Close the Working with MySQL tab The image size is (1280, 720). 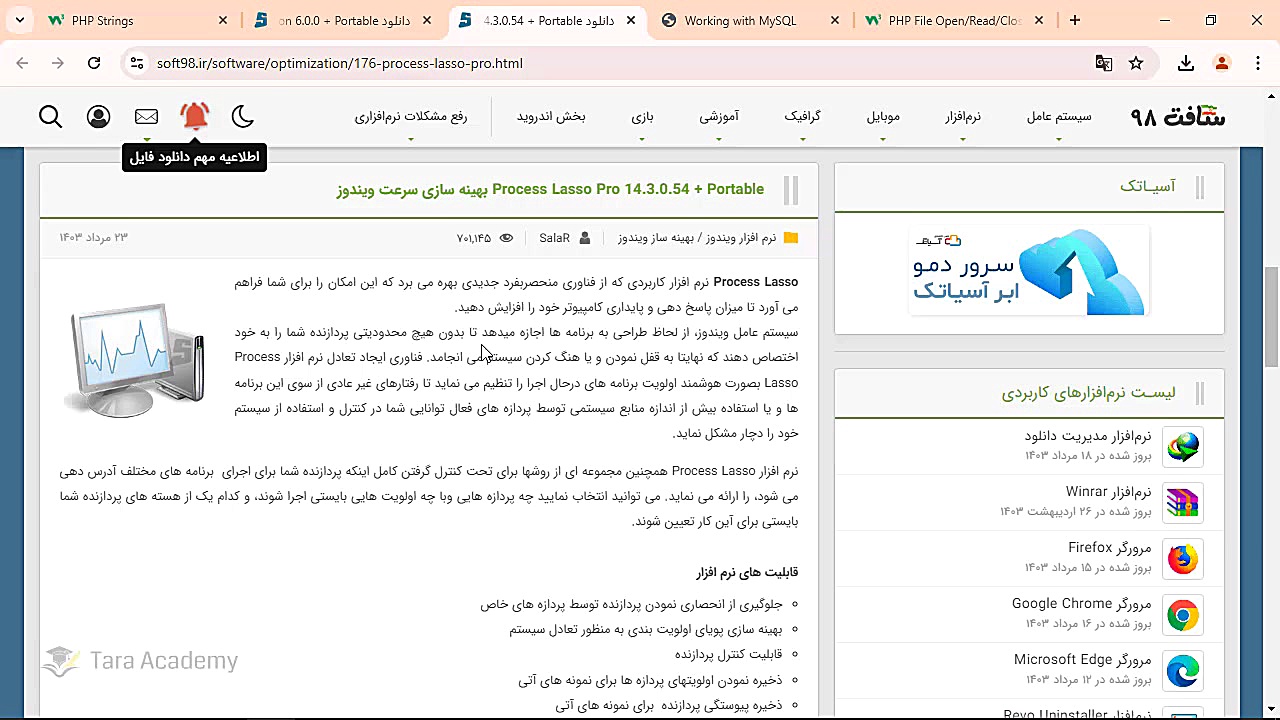[x=833, y=20]
